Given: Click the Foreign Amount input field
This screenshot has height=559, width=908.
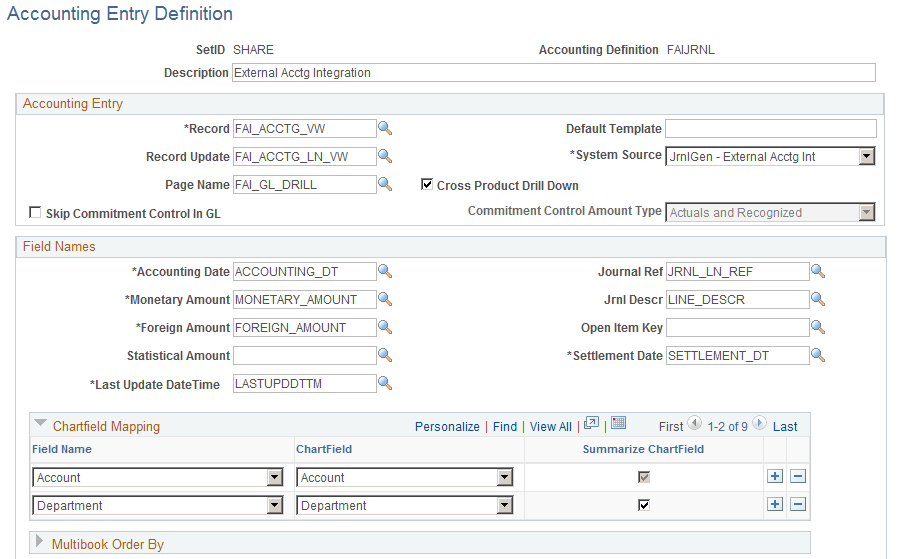Looking at the screenshot, I should coord(305,327).
